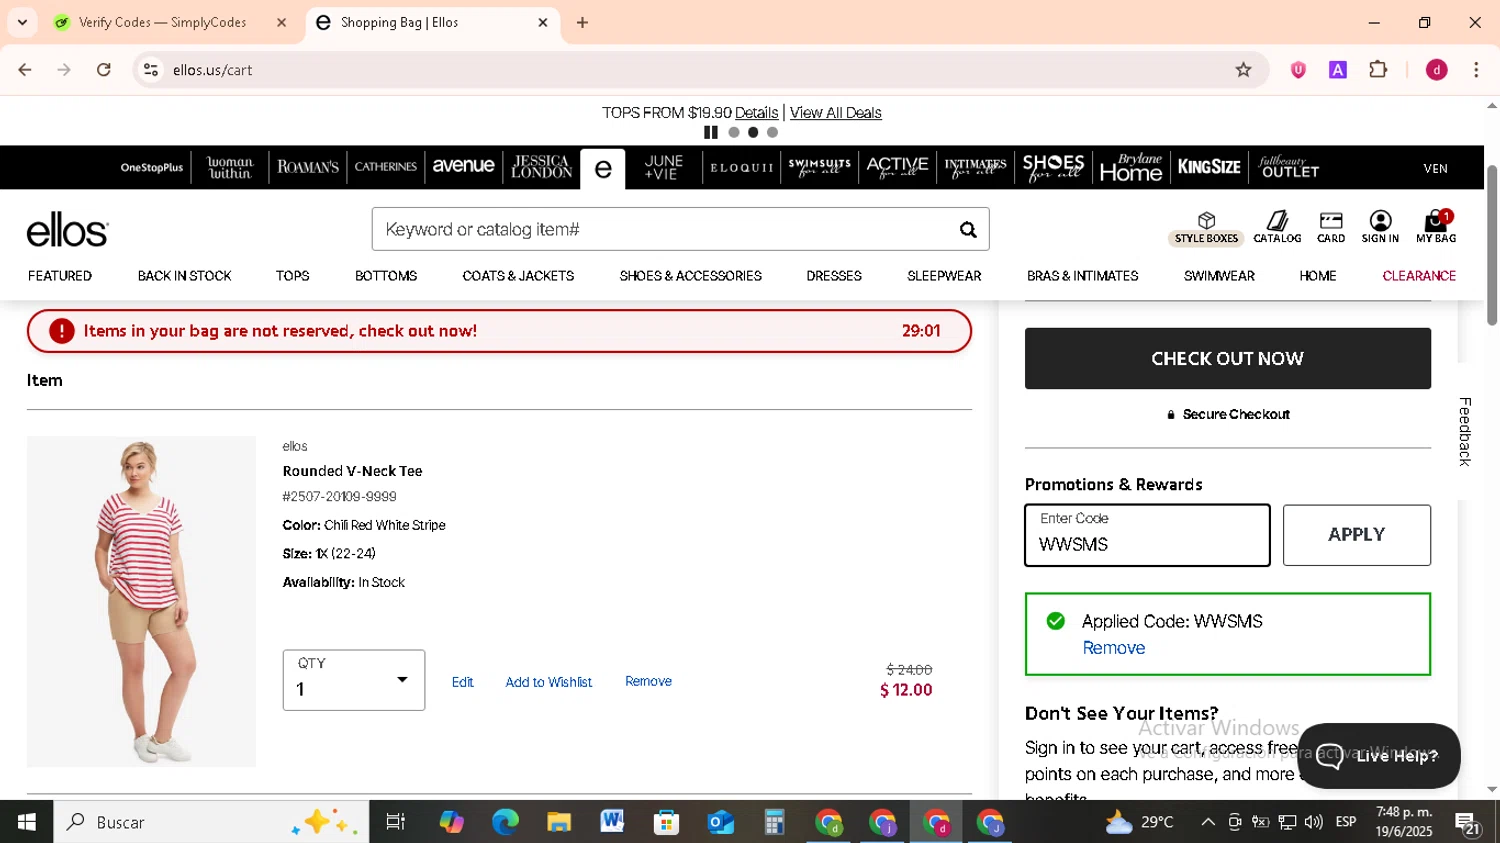Open Woman Within brand link

(x=229, y=167)
